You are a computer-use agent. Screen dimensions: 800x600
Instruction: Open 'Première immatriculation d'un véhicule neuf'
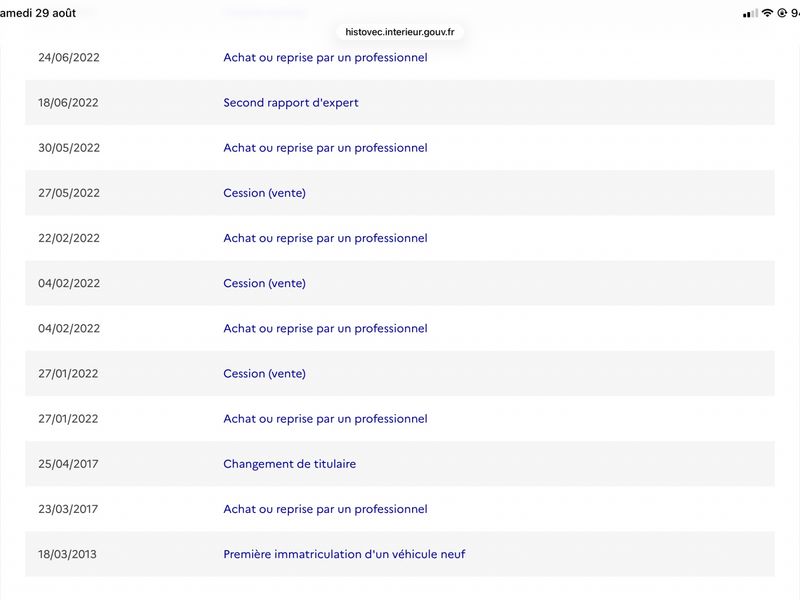344,554
